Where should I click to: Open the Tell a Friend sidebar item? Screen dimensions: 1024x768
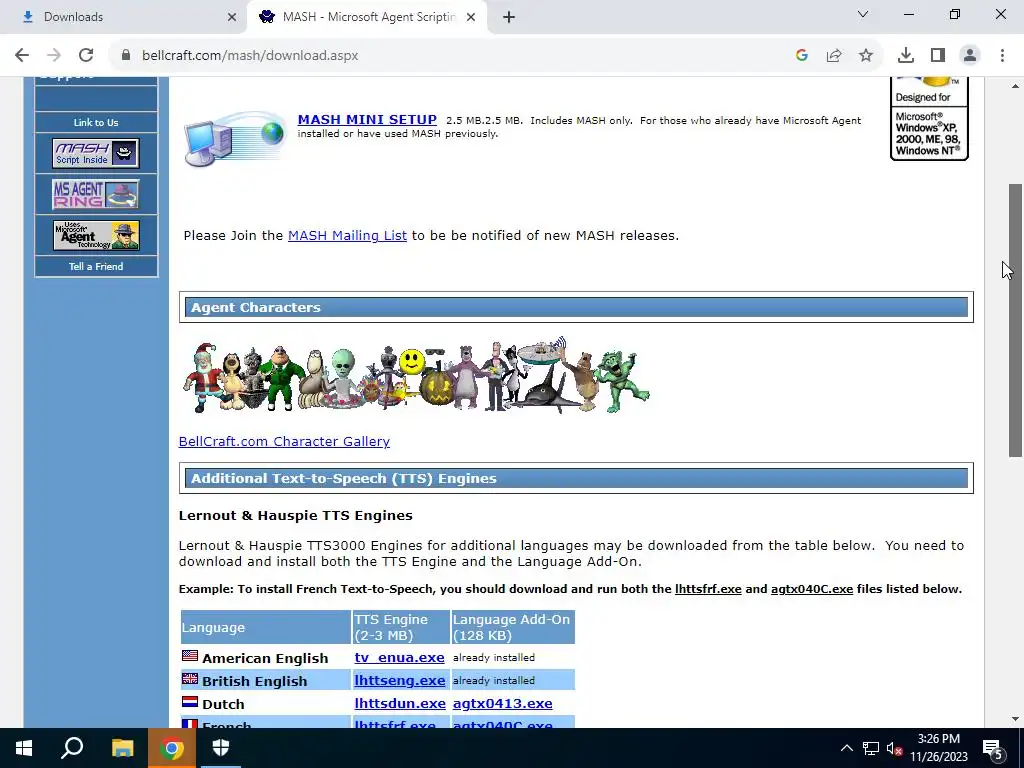tap(96, 266)
